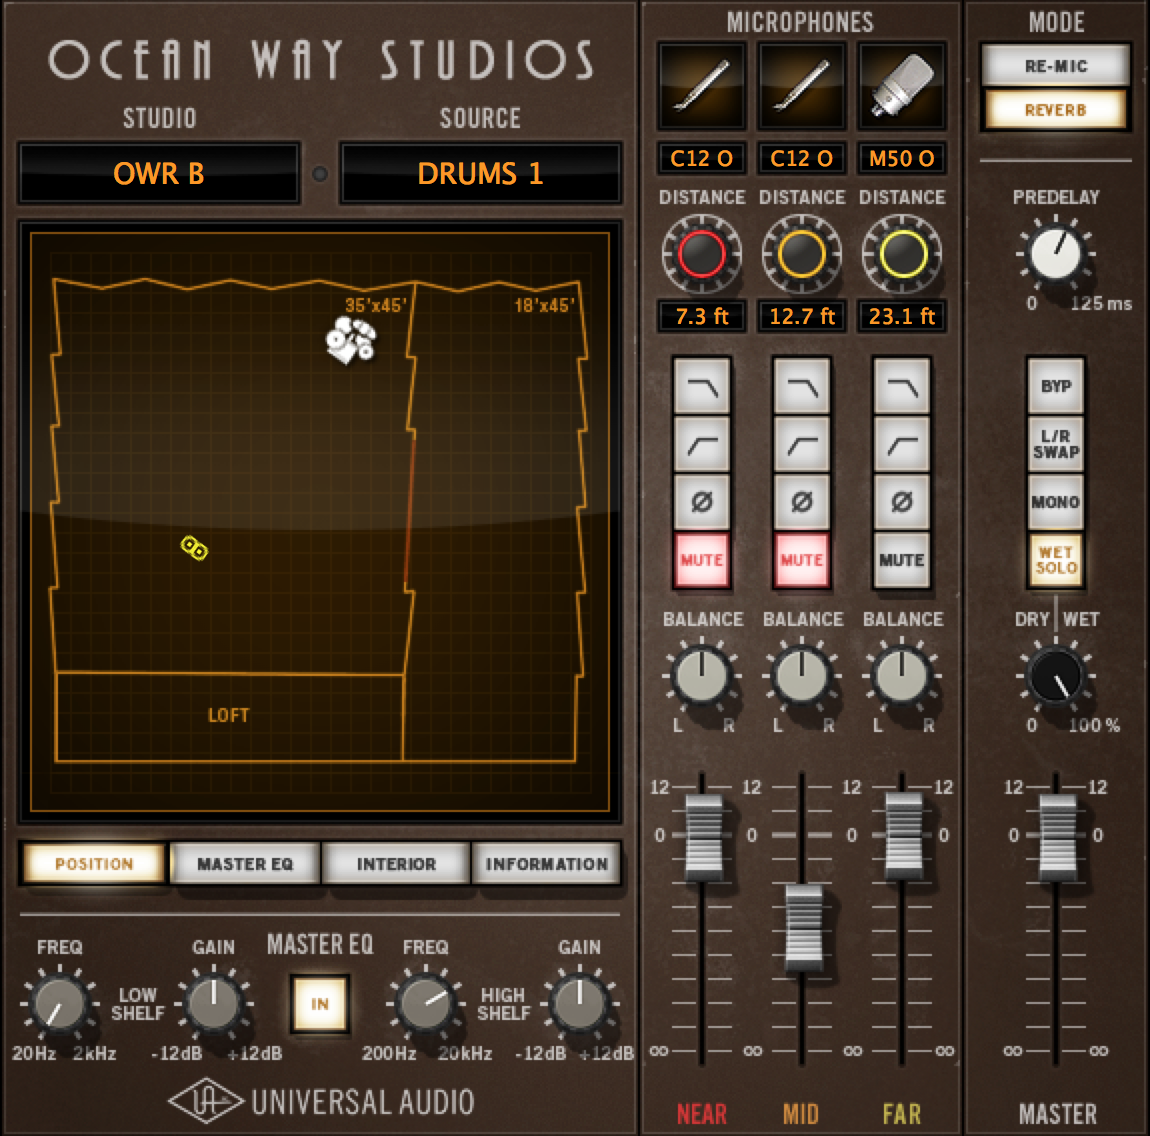Click the high shelf GAIN knob

click(579, 1003)
